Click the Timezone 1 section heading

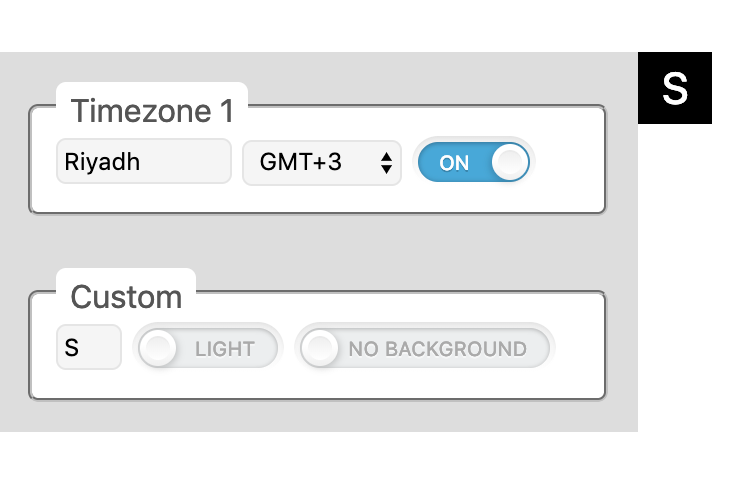[152, 111]
